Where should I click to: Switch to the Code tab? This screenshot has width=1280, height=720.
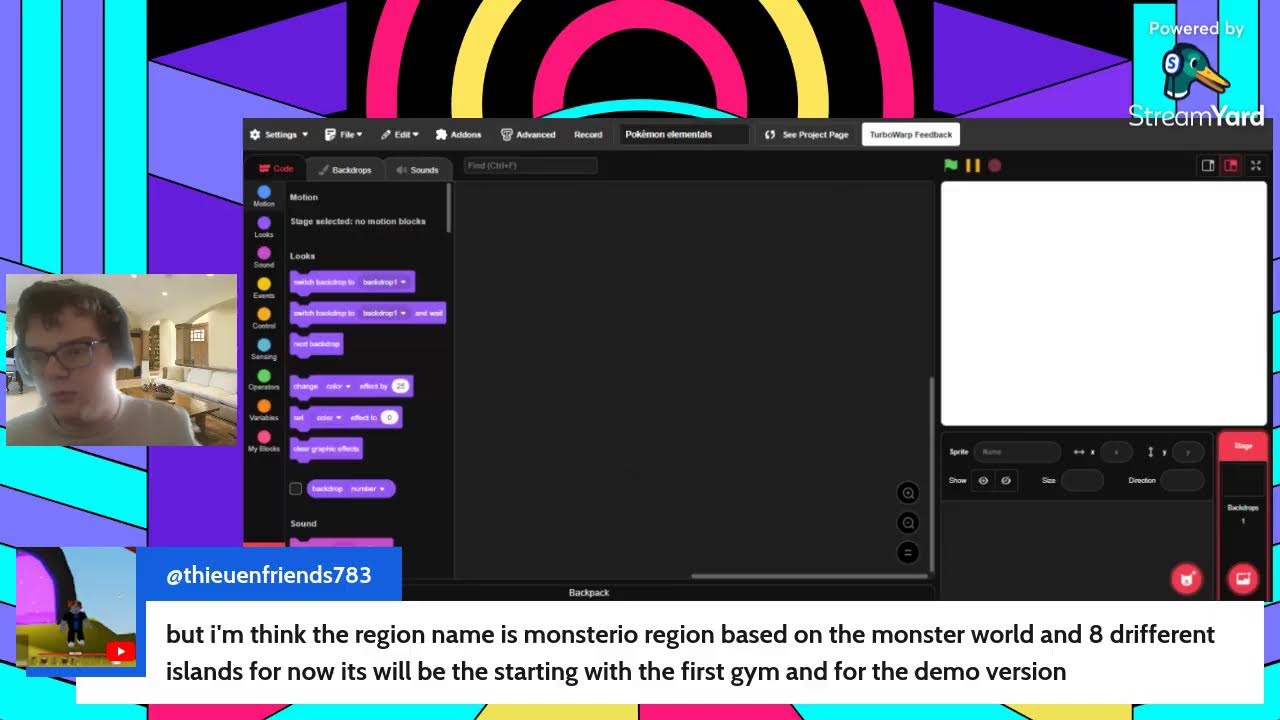coord(276,169)
